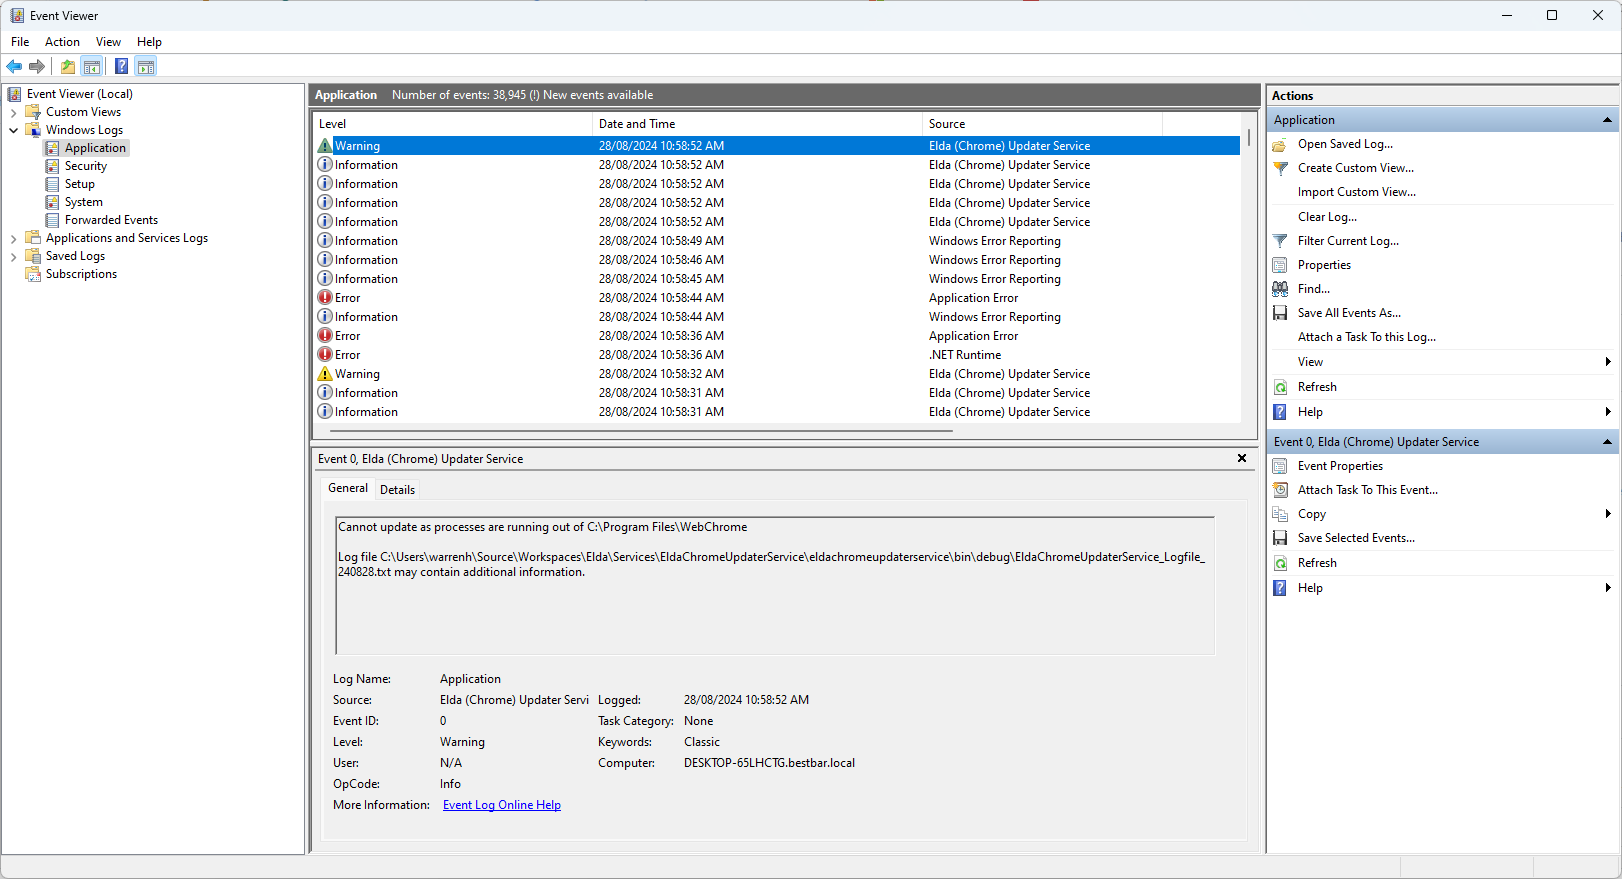Close the event preview pane
Screen dimensions: 1622x879
click(1242, 458)
